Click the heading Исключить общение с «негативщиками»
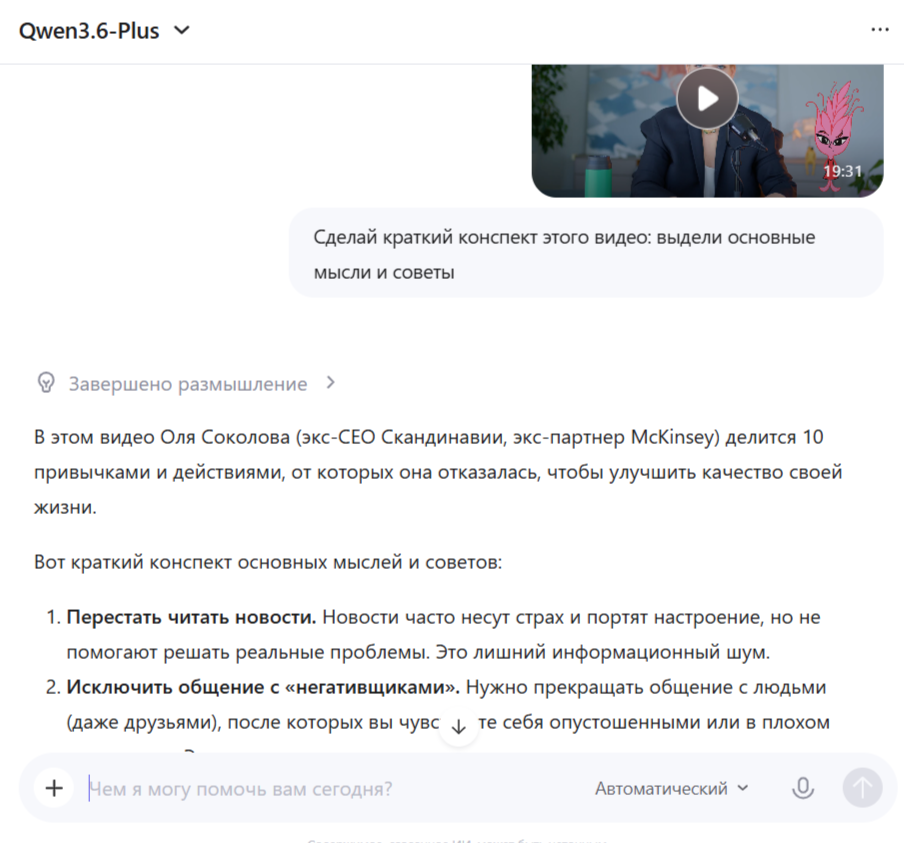904x843 pixels. tap(263, 687)
